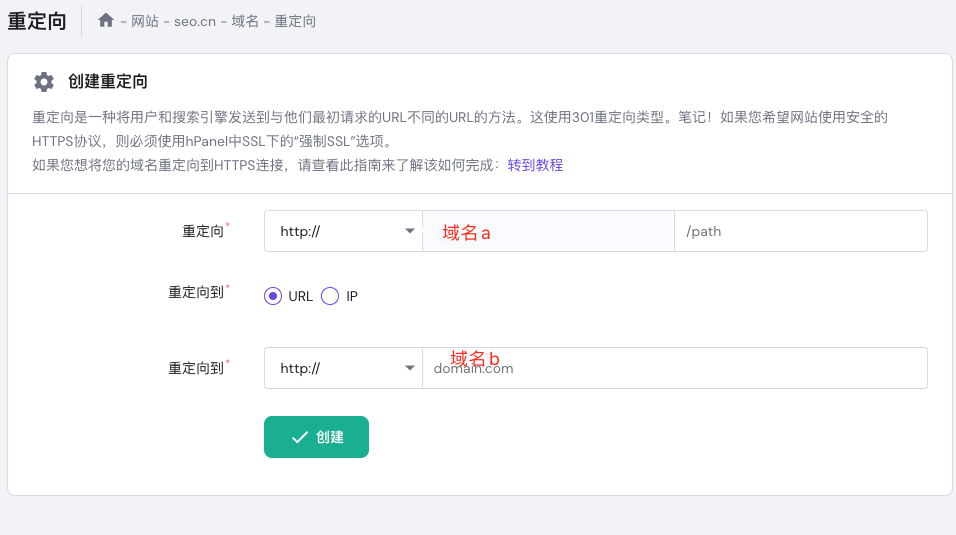Image resolution: width=956 pixels, height=535 pixels.
Task: Click the gear icon beside 创建重定向
Action: tap(43, 82)
